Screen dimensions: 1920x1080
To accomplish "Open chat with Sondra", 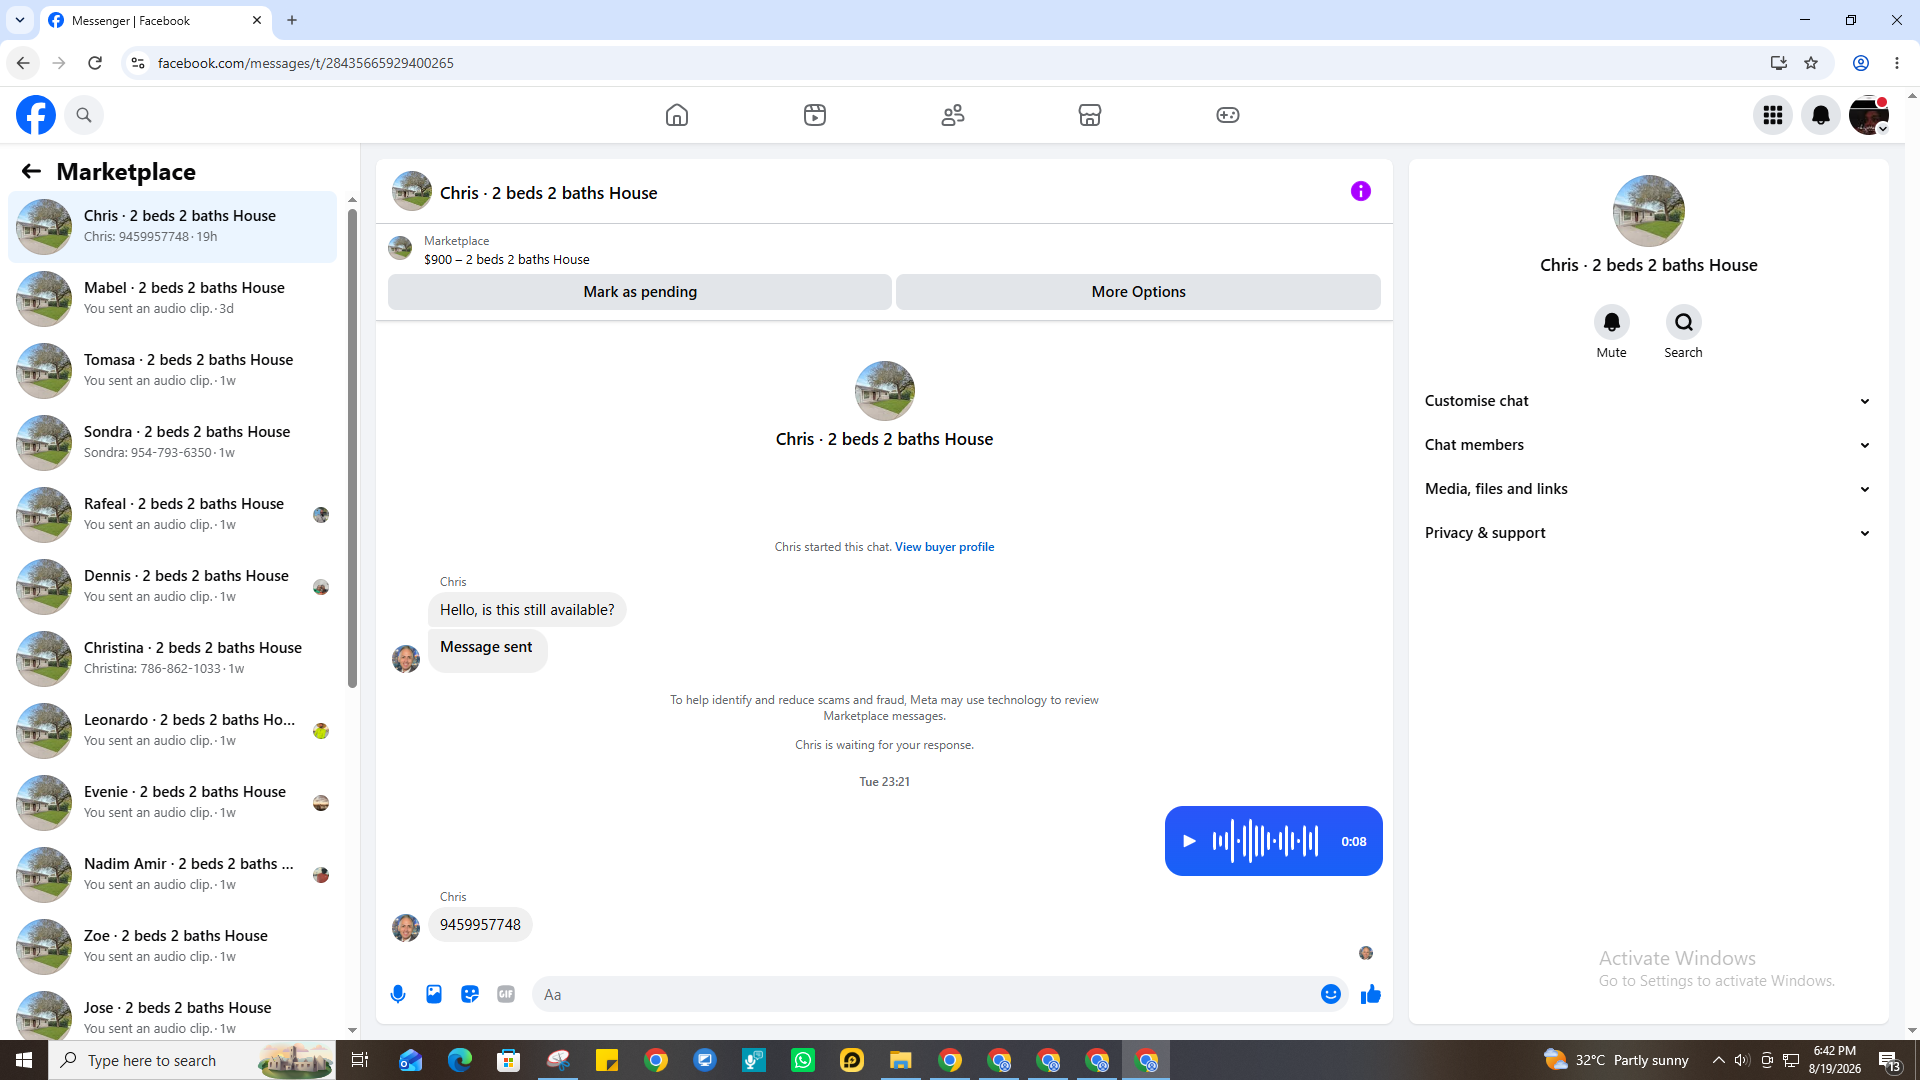I will [x=172, y=443].
